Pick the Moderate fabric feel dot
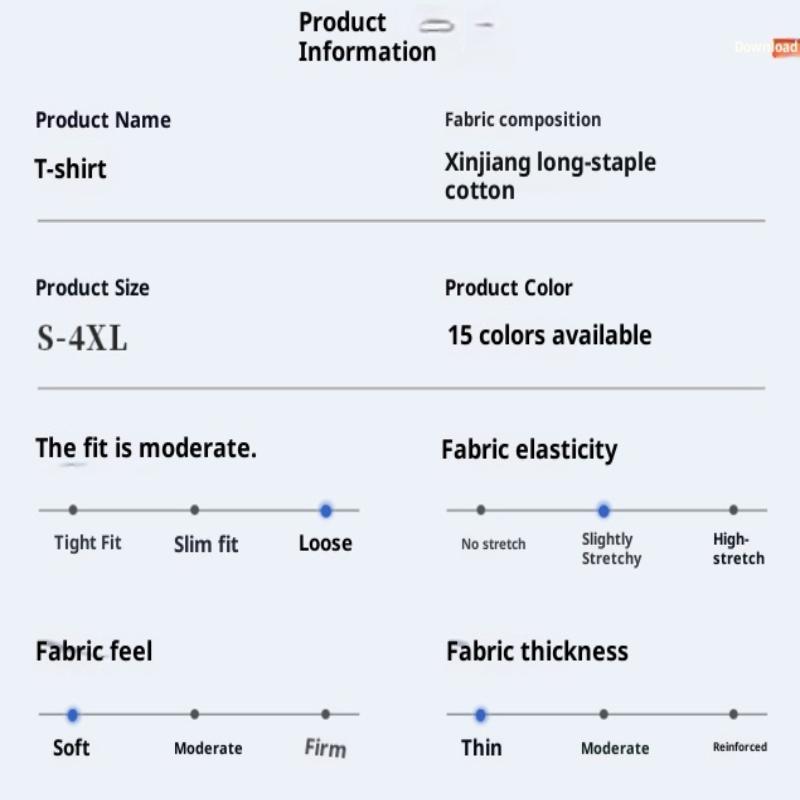This screenshot has height=800, width=800. 194,715
